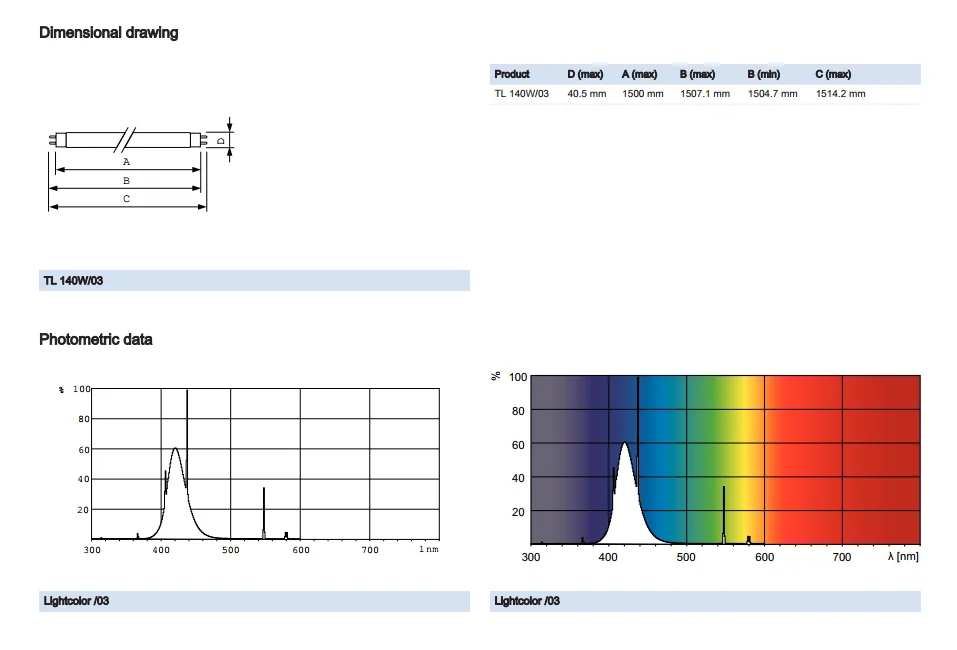This screenshot has width=957, height=650.
Task: Click dimension label 'A' in the drawing
Action: pyautogui.click(x=126, y=162)
